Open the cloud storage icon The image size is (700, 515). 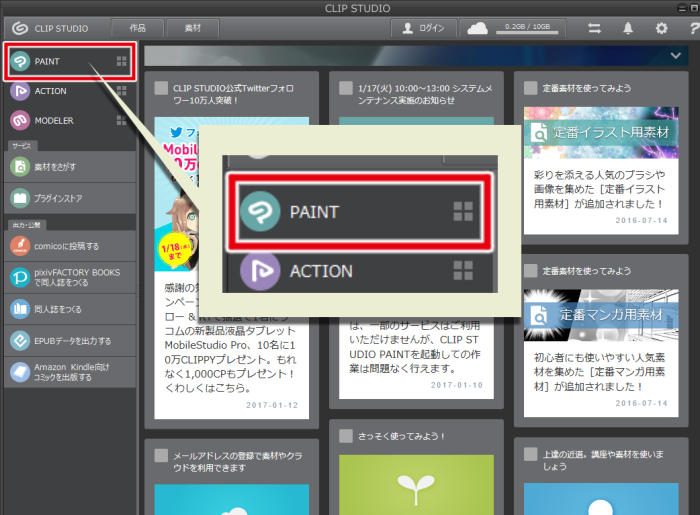click(x=477, y=28)
